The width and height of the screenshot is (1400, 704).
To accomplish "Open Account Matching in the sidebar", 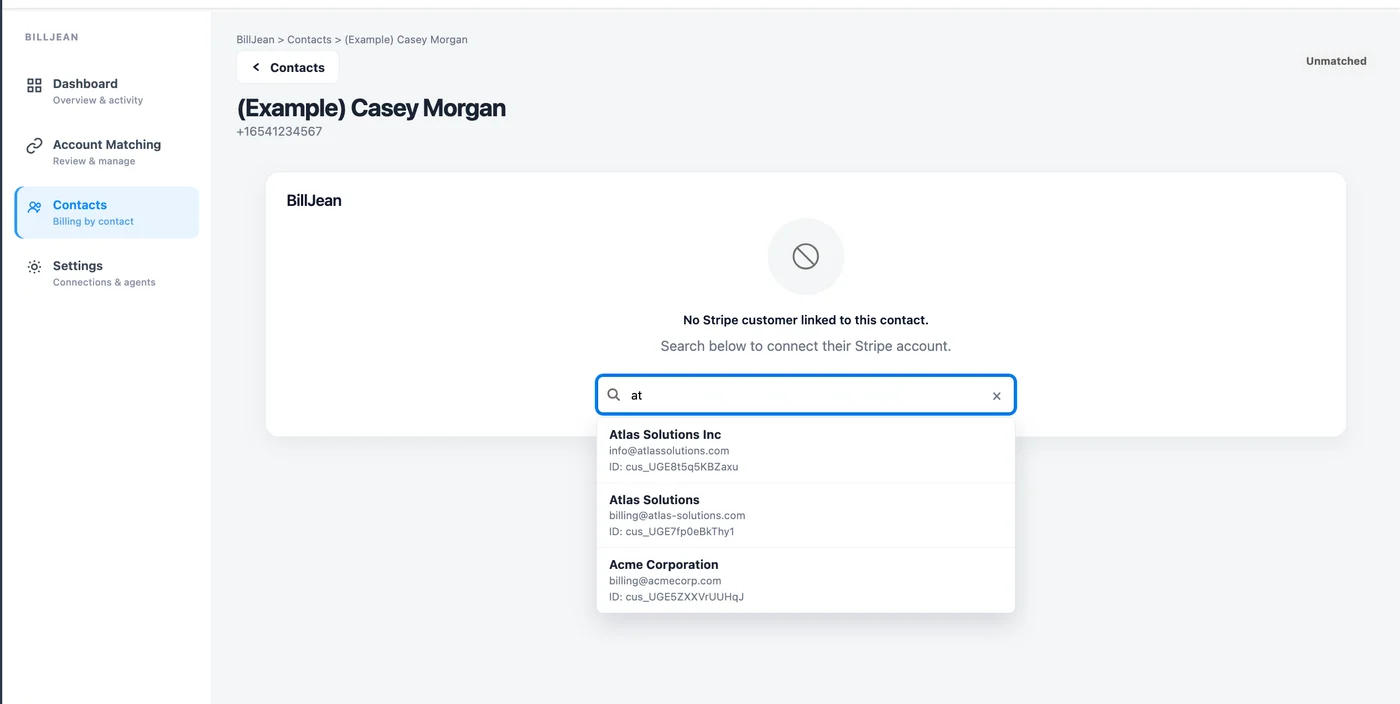I will point(107,152).
